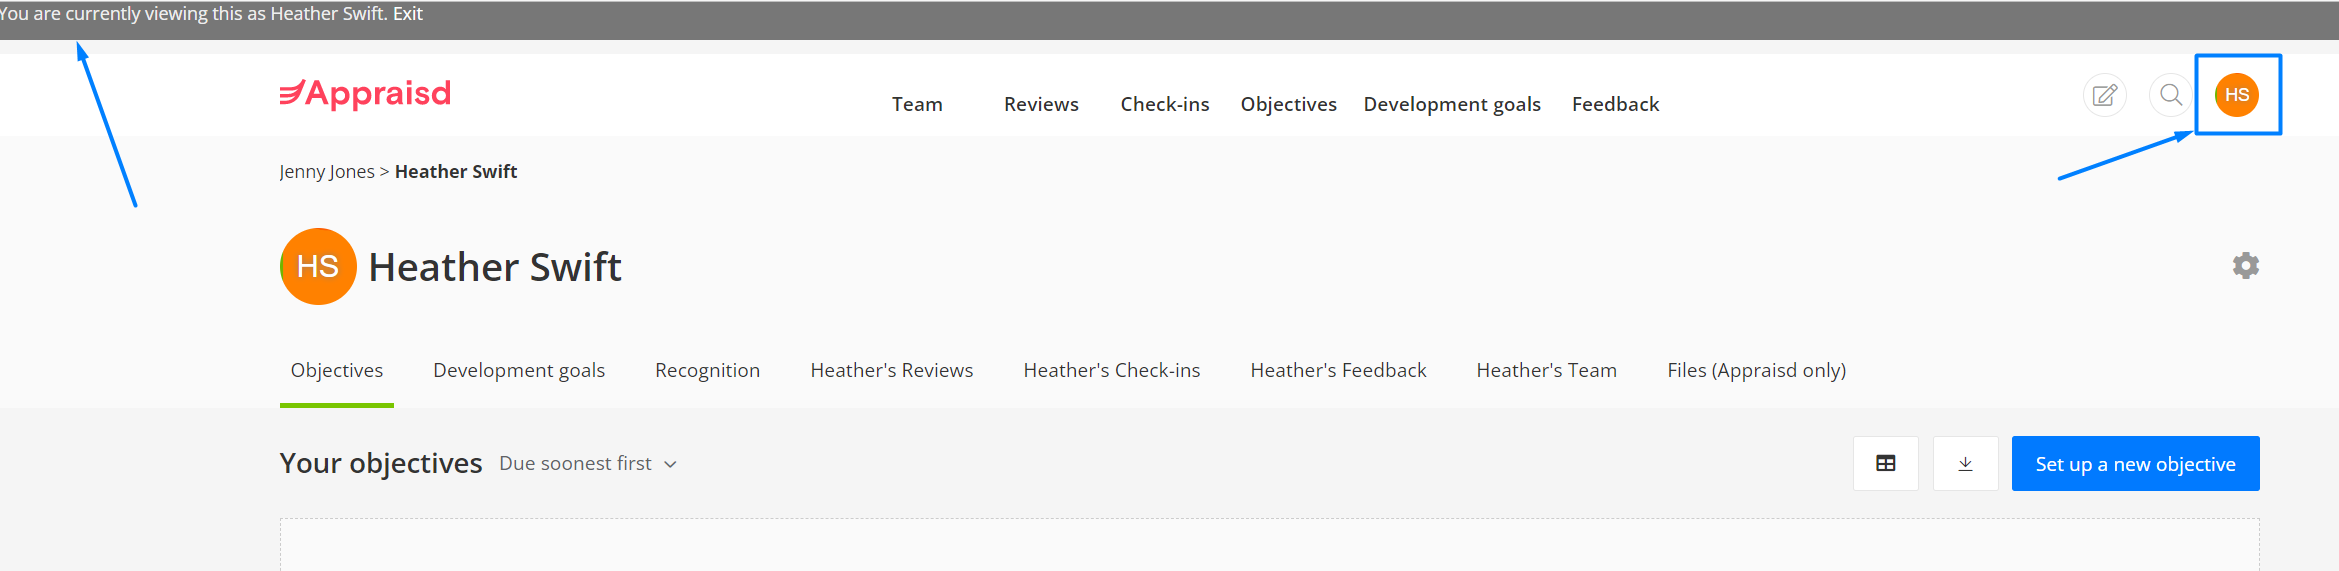
Task: Go to Jenny Jones breadcrumb link
Action: pos(327,171)
